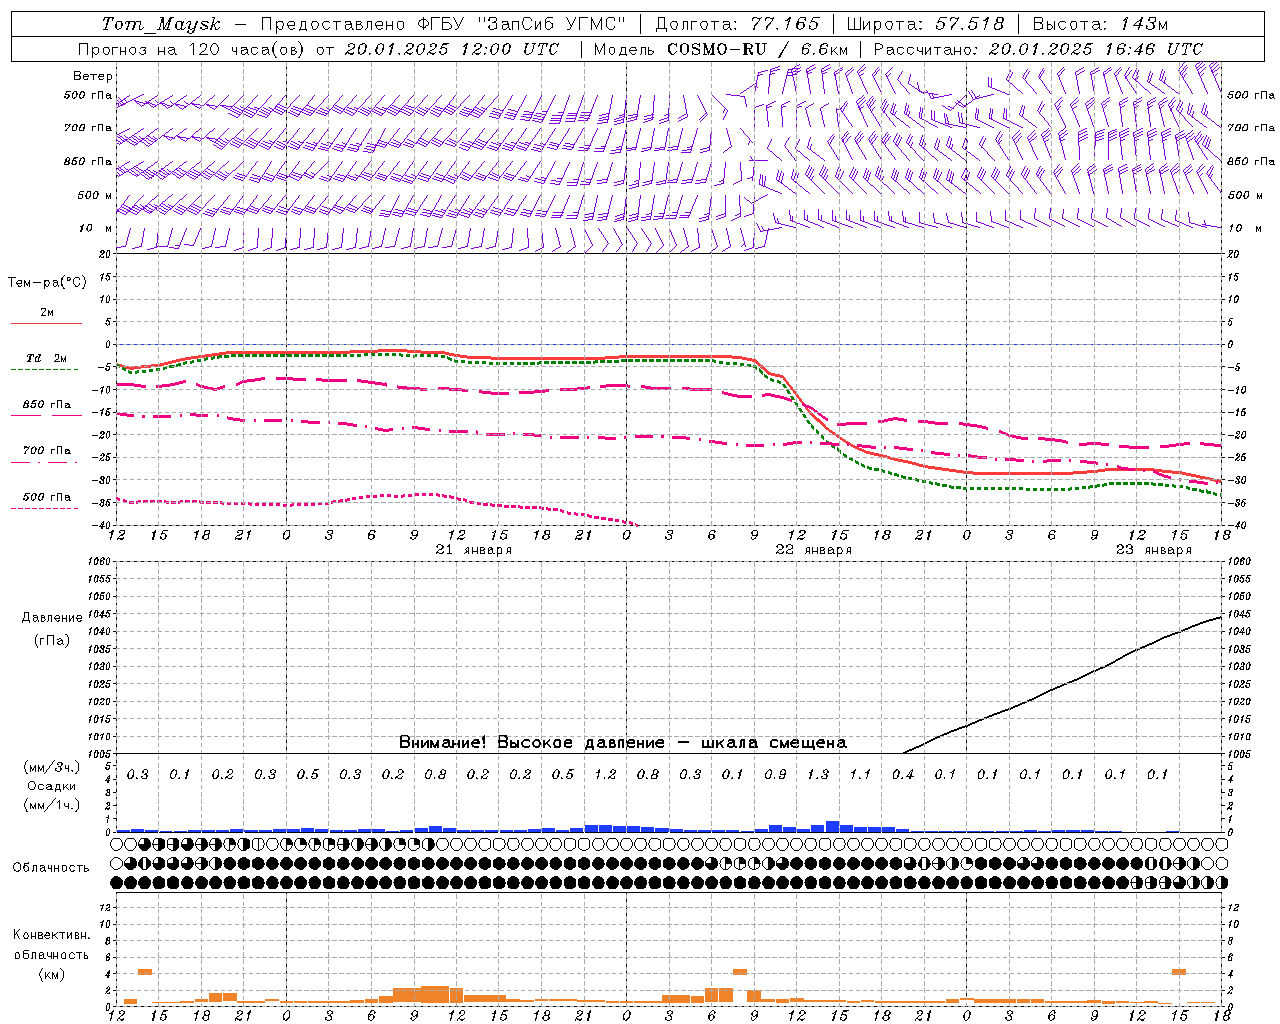Select left wind level label 10 м
The width and height of the screenshot is (1280, 1024).
point(95,228)
